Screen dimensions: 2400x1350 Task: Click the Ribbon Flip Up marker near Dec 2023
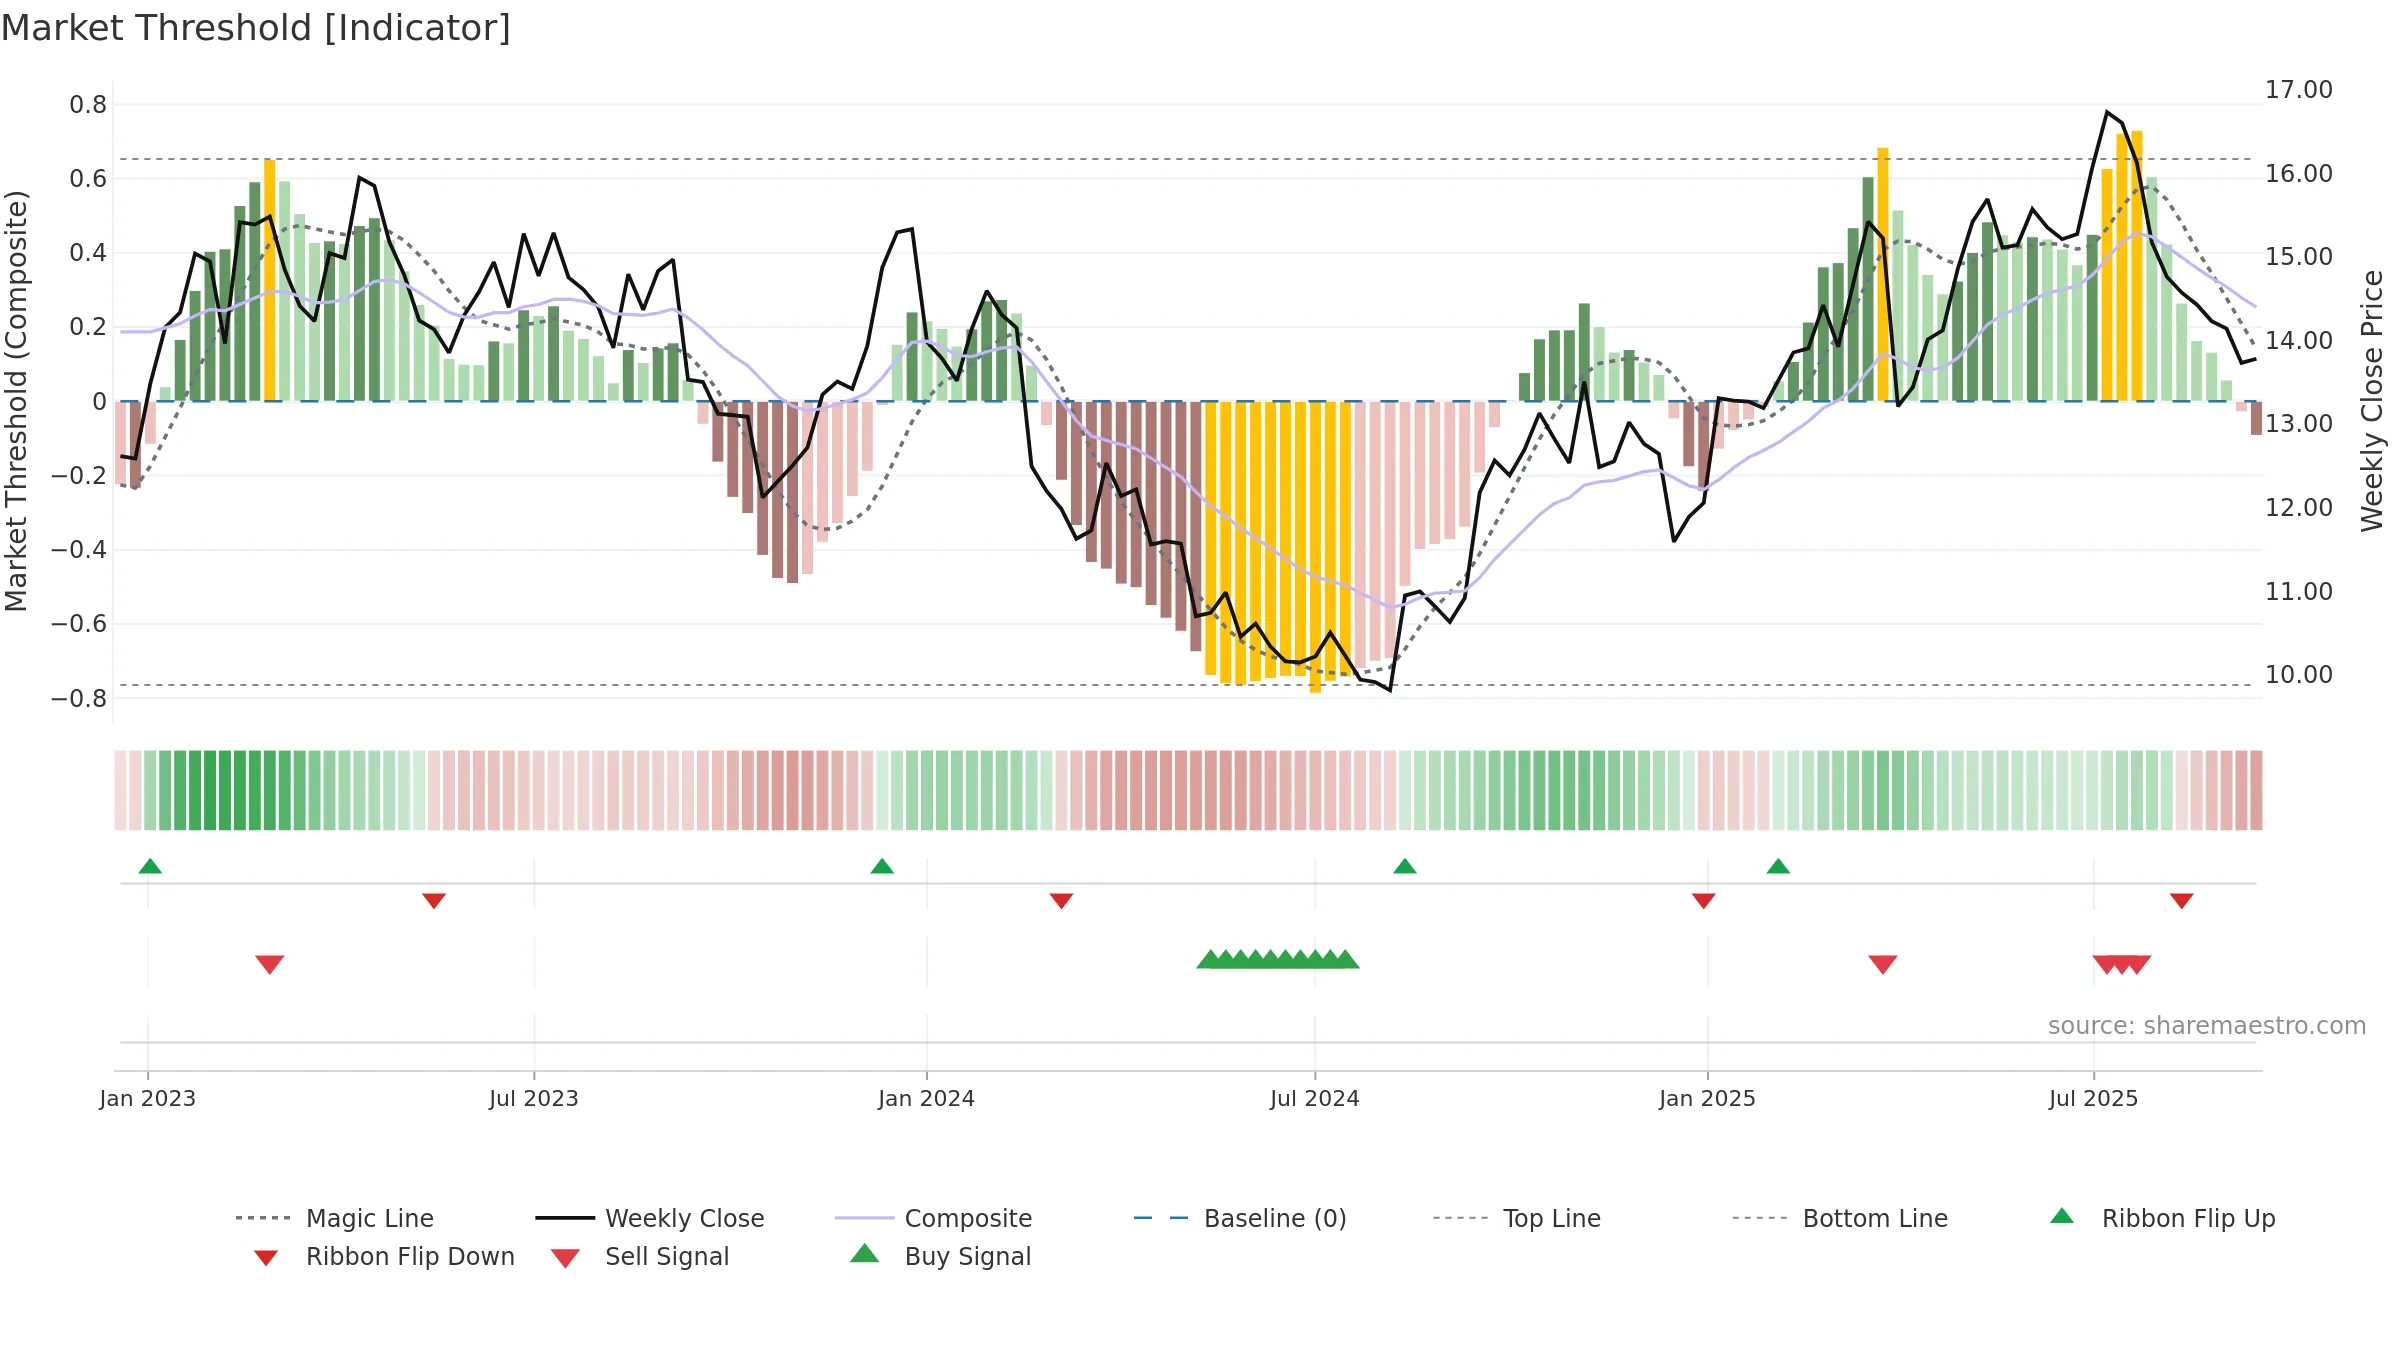coord(882,866)
